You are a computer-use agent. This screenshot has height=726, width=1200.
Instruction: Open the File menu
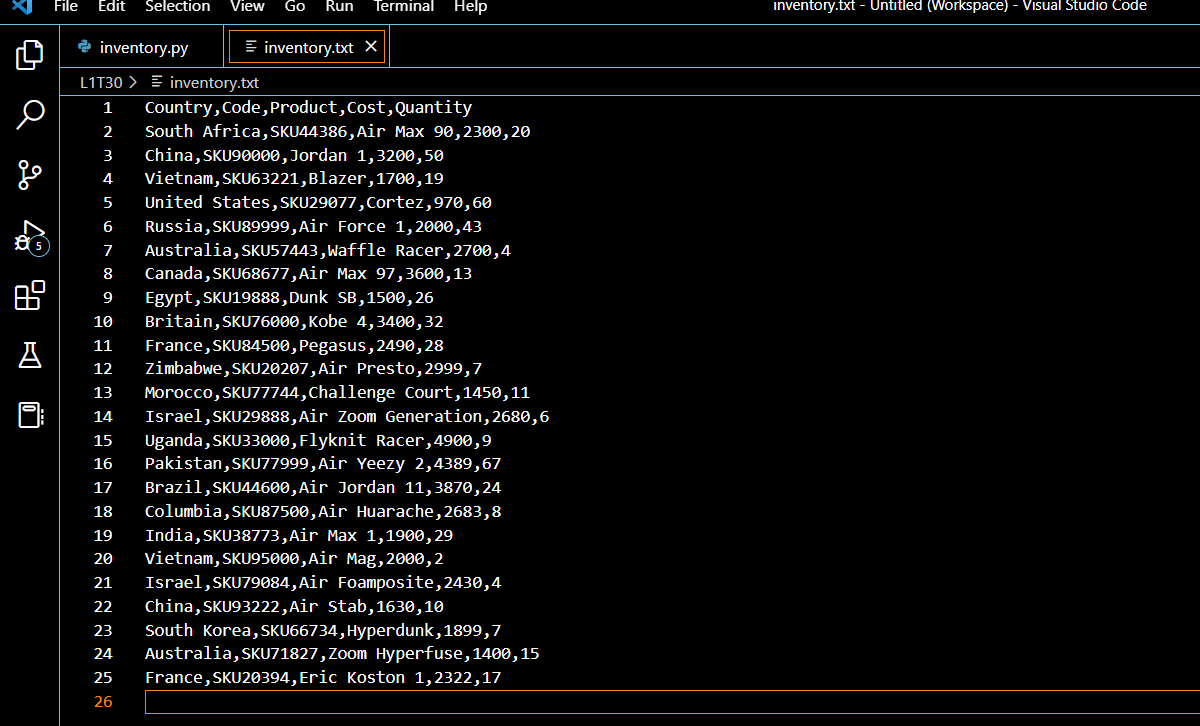65,8
